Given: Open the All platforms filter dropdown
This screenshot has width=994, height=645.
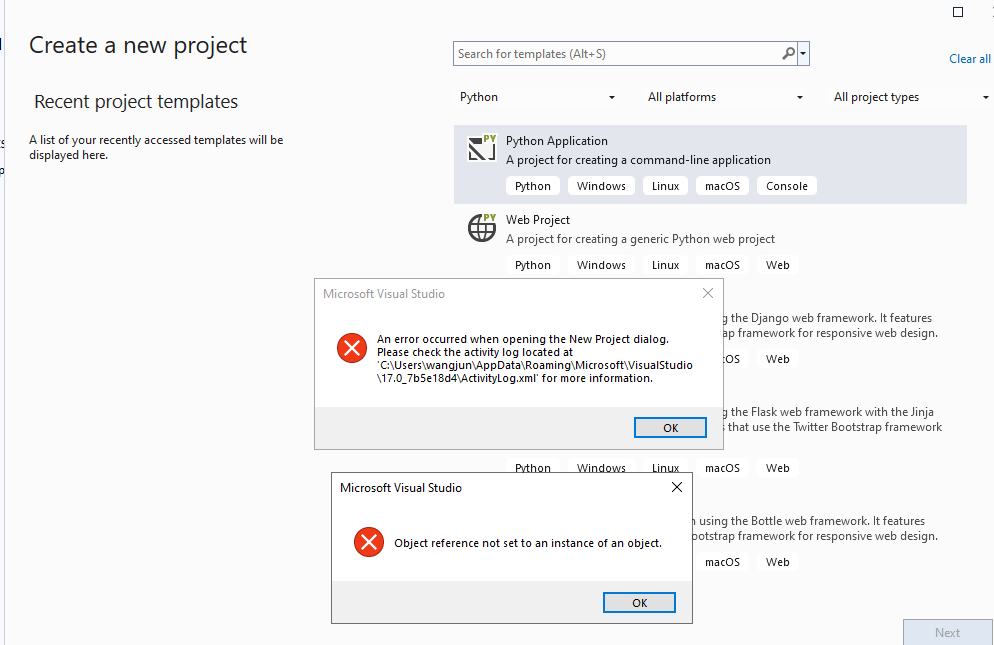Looking at the screenshot, I should 725,97.
